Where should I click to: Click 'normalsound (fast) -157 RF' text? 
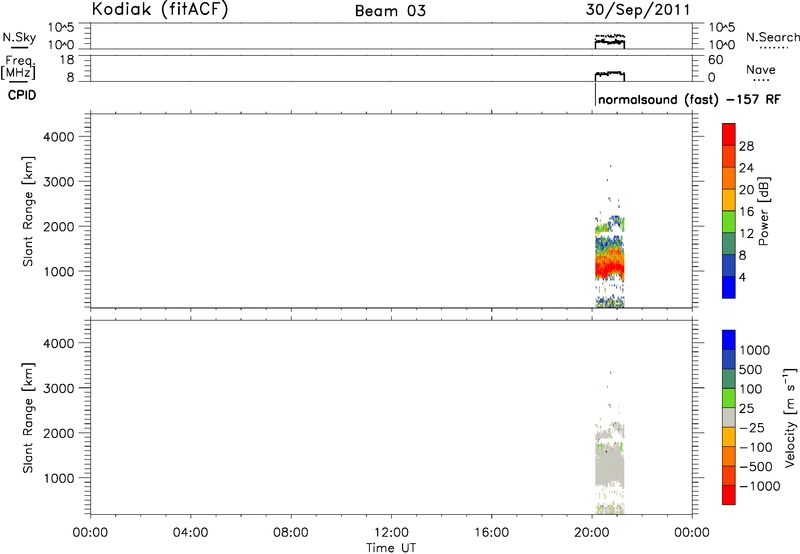689,99
